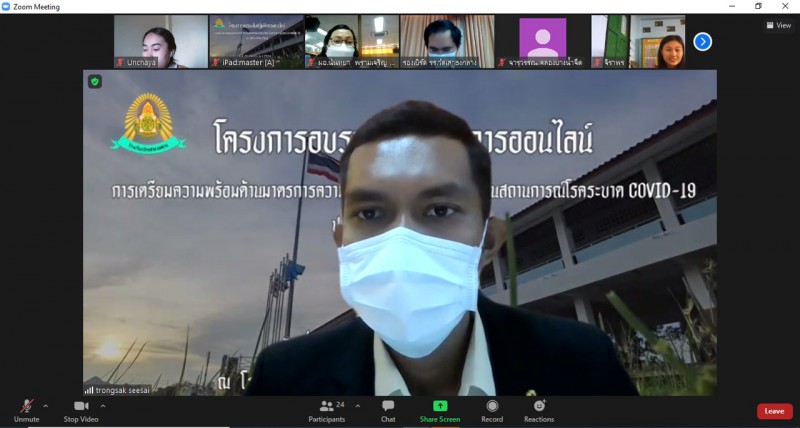This screenshot has height=428, width=800.
Task: Click the green encryption shield icon
Action: tap(95, 81)
